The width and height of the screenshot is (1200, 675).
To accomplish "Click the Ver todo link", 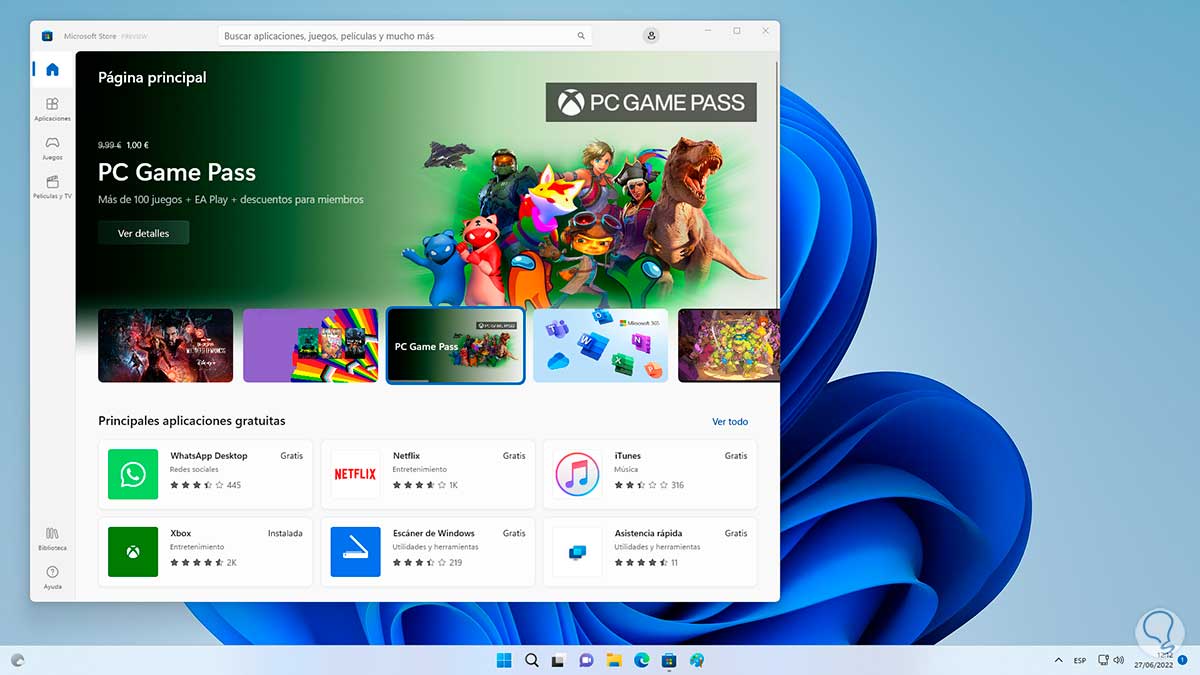I will point(730,422).
